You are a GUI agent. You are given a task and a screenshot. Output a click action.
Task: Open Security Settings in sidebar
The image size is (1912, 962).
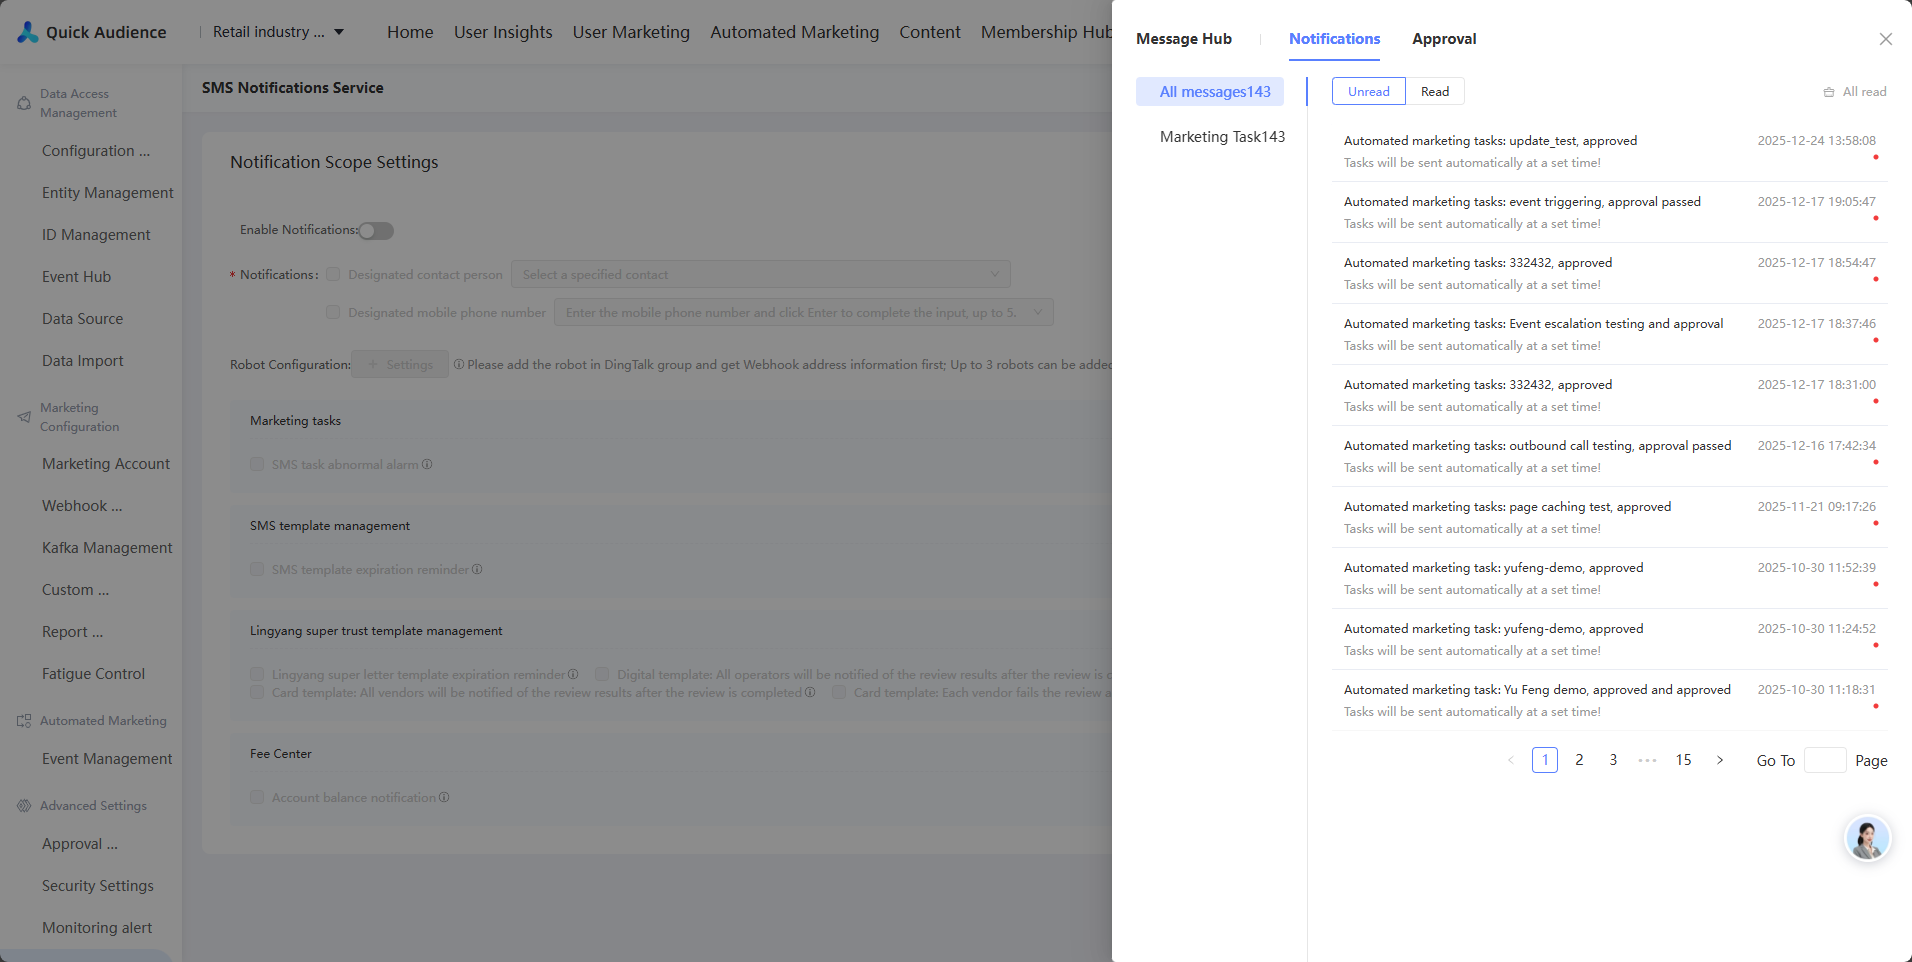(x=98, y=886)
